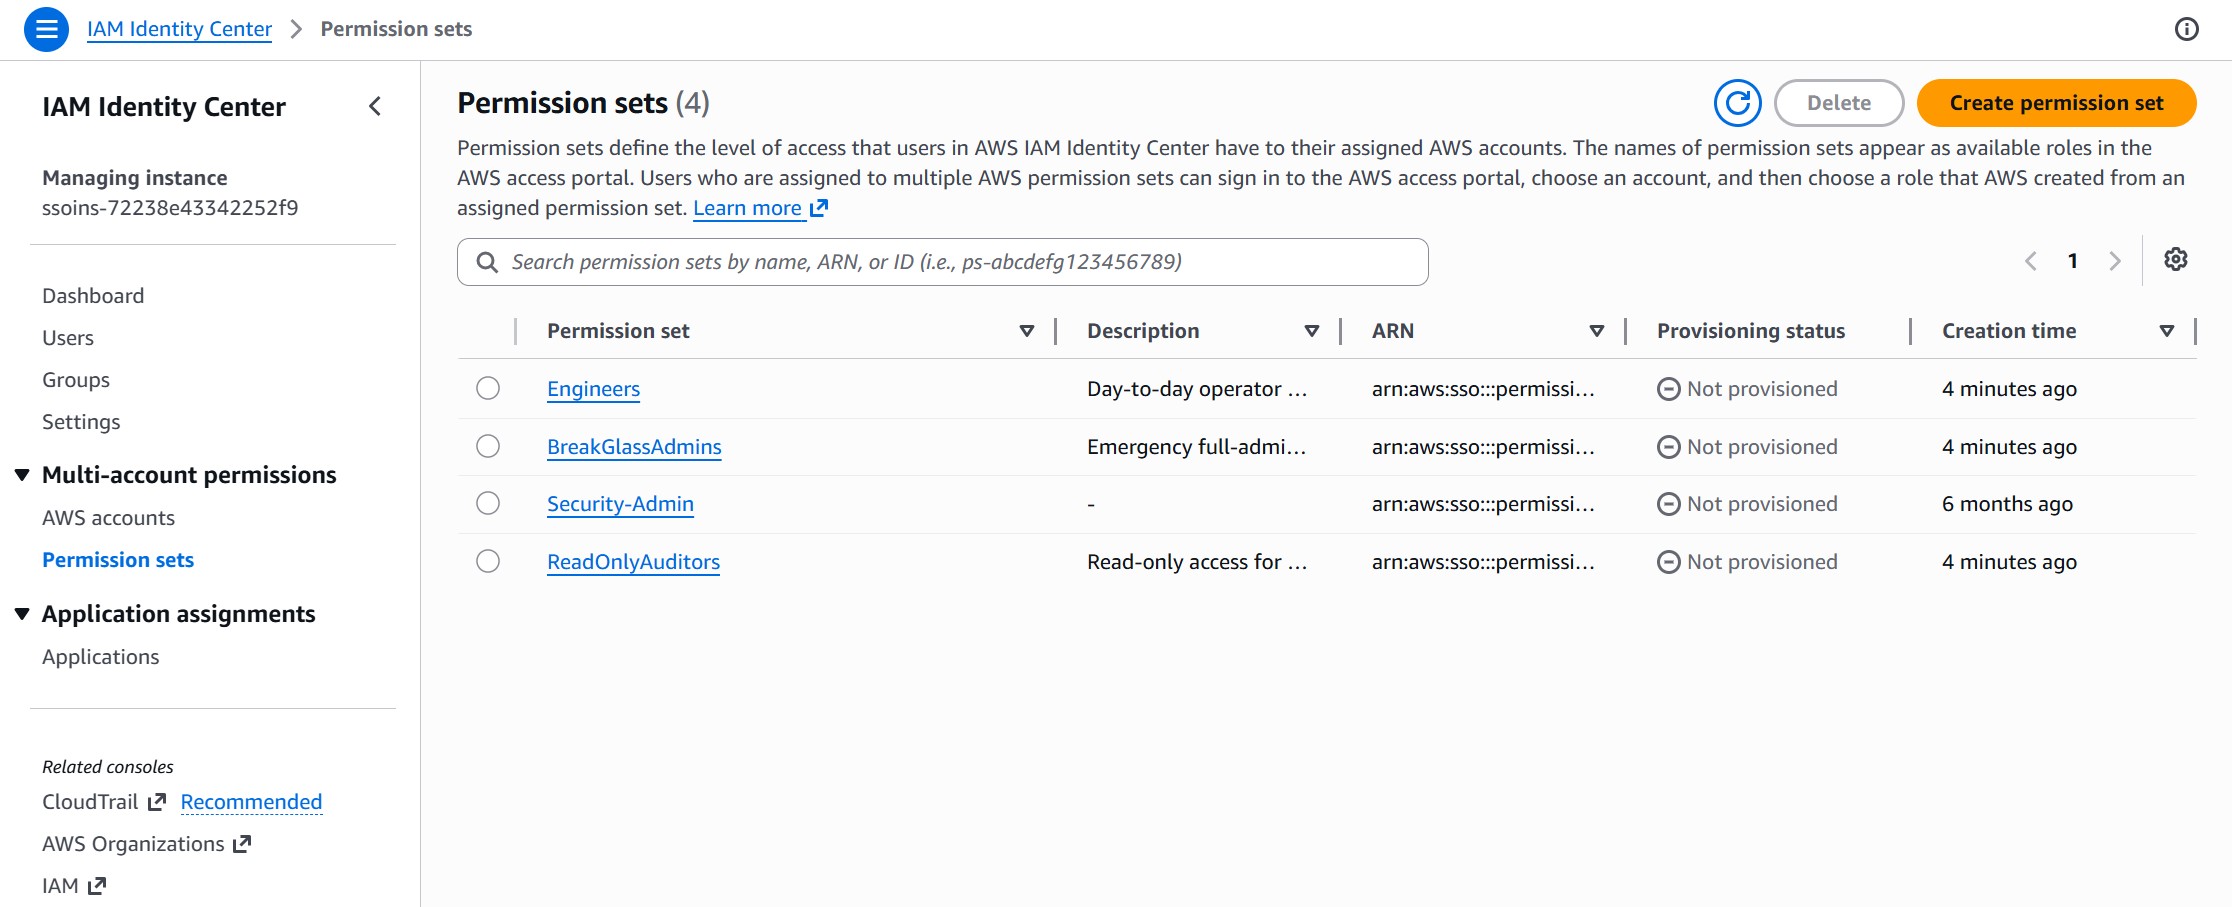This screenshot has width=2232, height=907.
Task: Open Dashboard in sidebar
Action: tap(93, 296)
